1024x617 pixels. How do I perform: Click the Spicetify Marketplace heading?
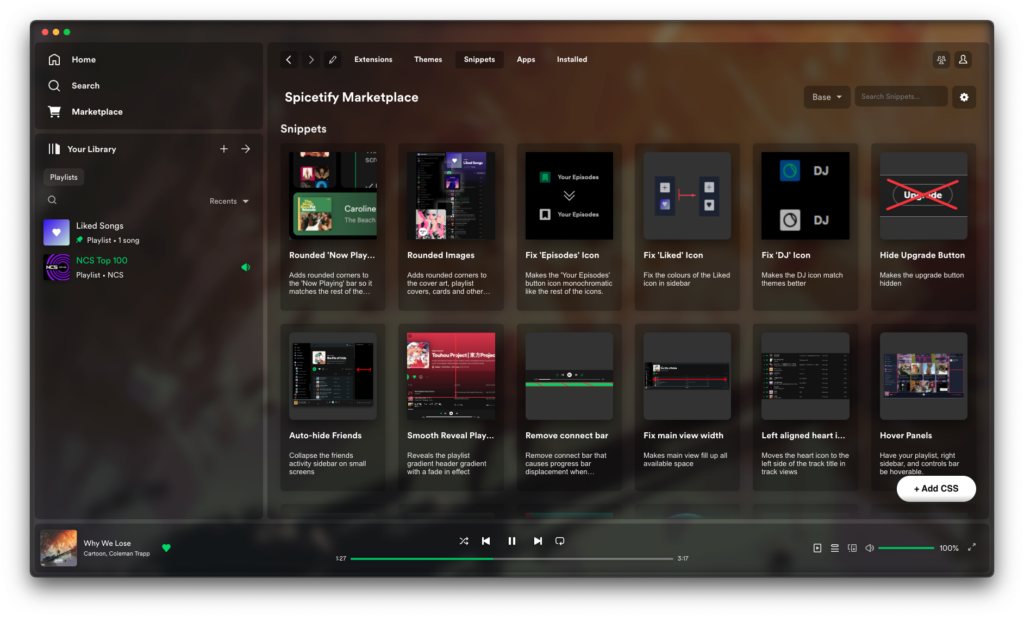coord(351,97)
